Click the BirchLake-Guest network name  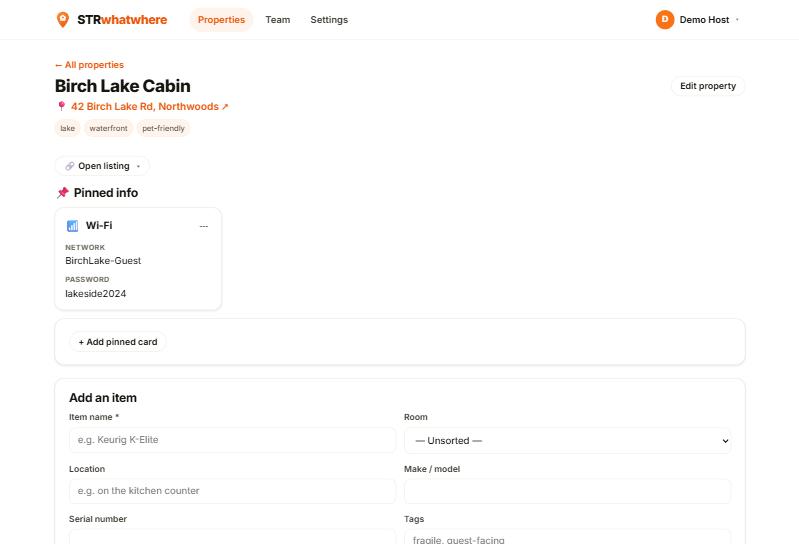pyautogui.click(x=103, y=261)
